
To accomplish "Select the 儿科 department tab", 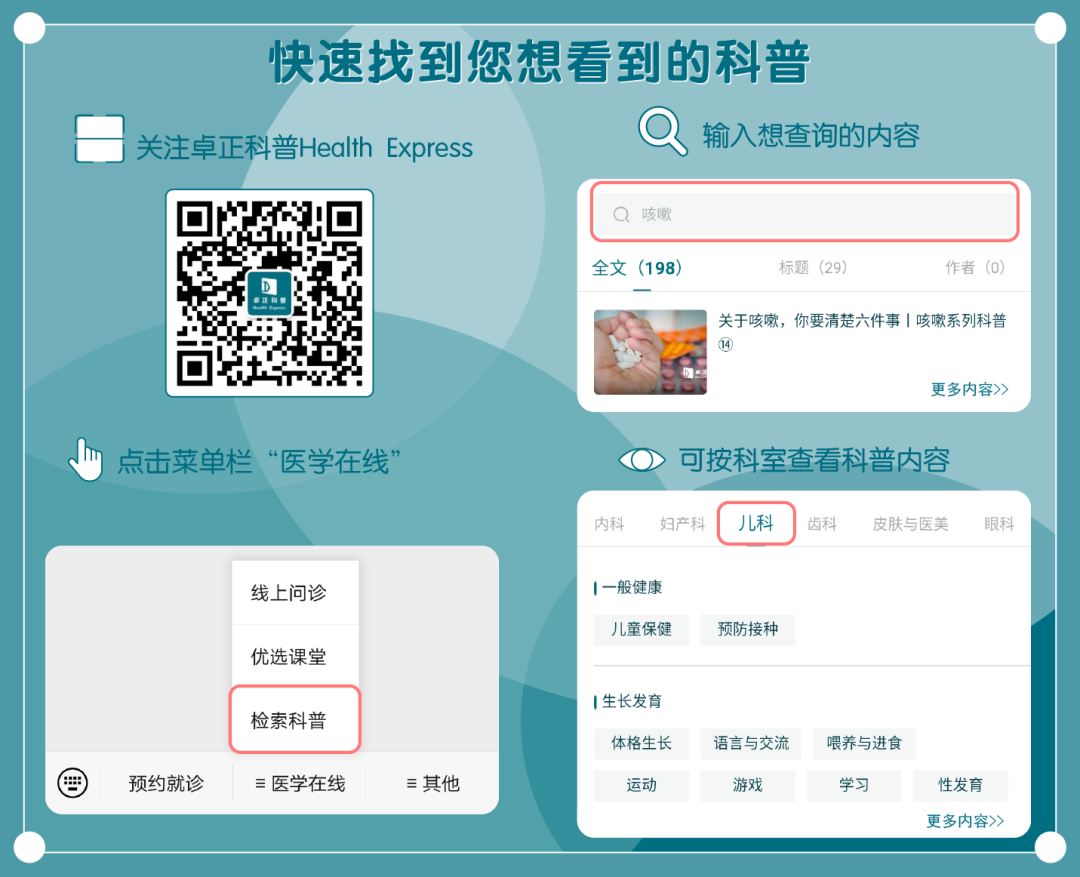I will [x=756, y=524].
